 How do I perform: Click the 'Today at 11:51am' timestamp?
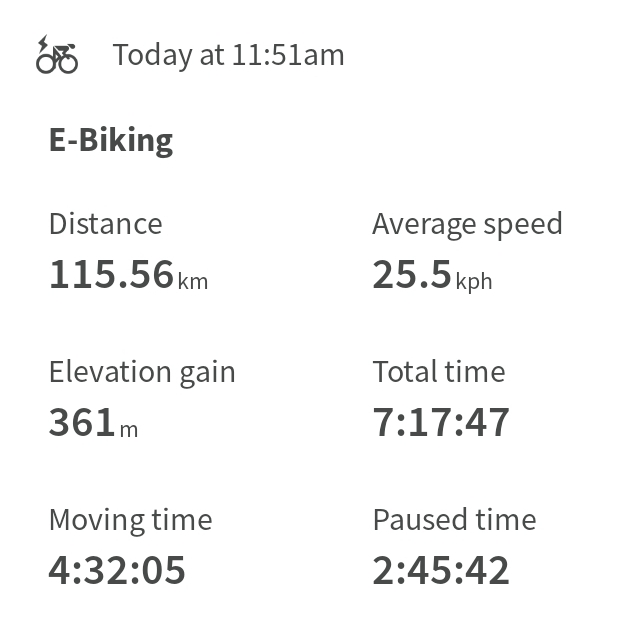[228, 55]
